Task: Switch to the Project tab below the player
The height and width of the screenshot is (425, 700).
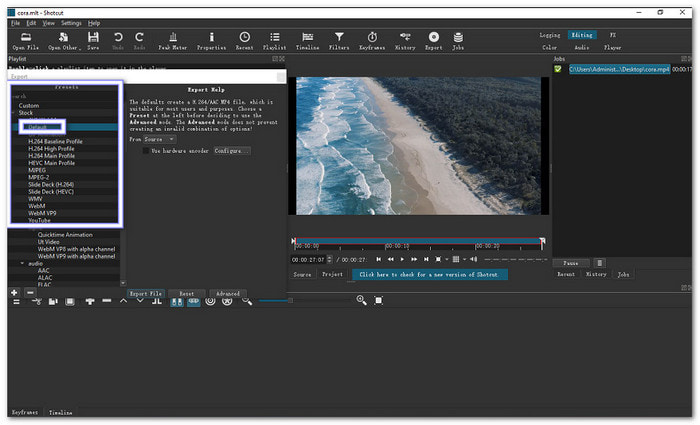Action: (x=333, y=274)
